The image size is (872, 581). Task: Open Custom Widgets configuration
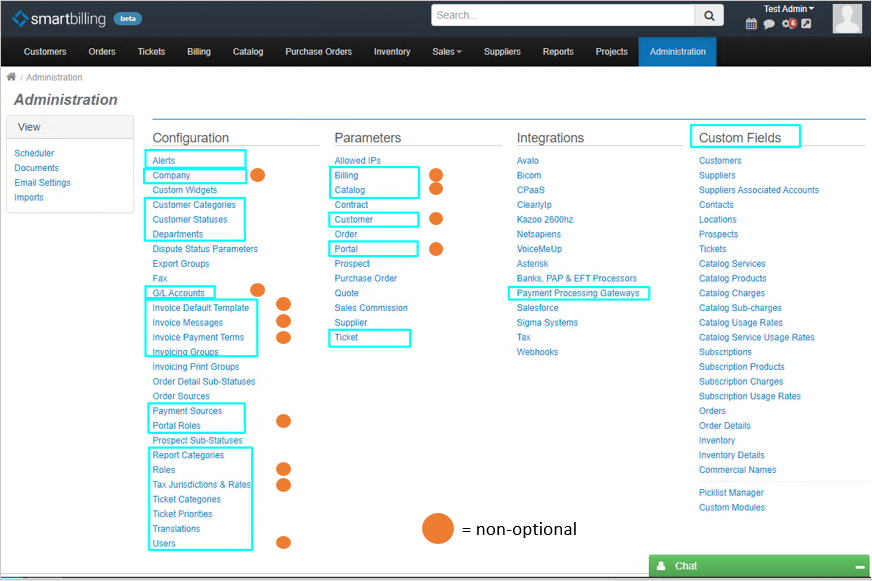(185, 190)
